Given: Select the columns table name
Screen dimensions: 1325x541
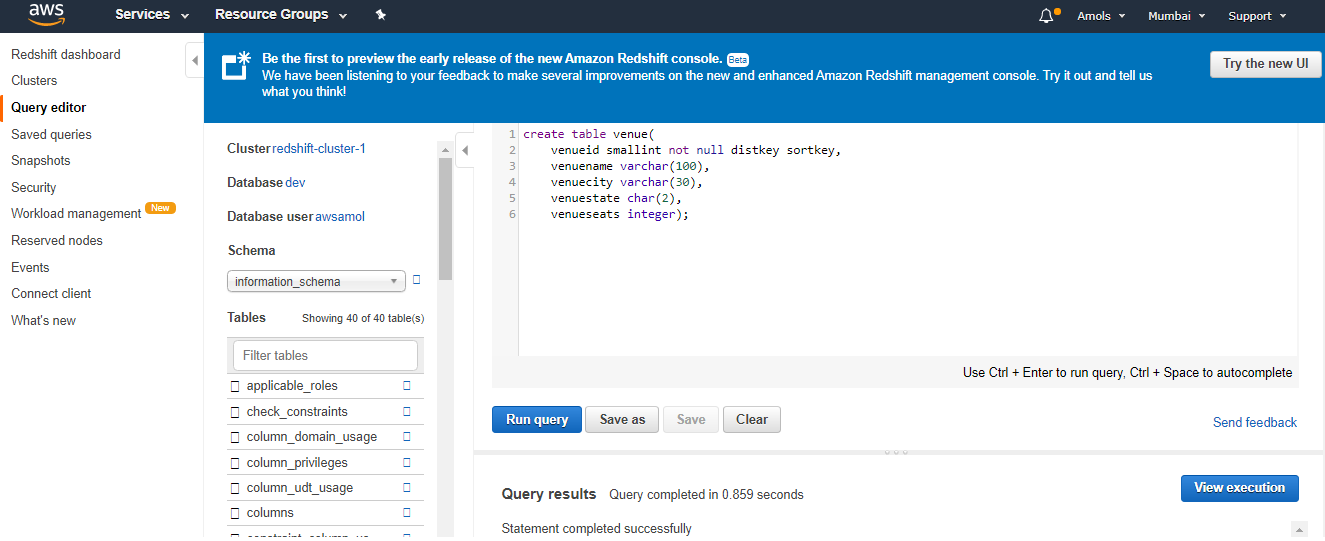Looking at the screenshot, I should tap(270, 513).
